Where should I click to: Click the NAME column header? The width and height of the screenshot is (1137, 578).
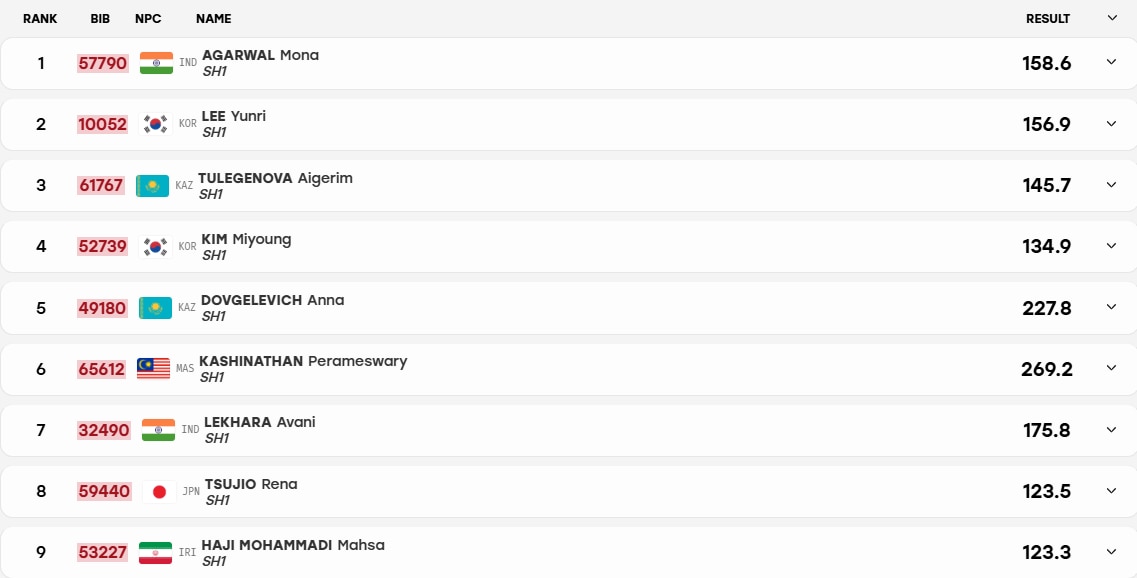click(213, 19)
